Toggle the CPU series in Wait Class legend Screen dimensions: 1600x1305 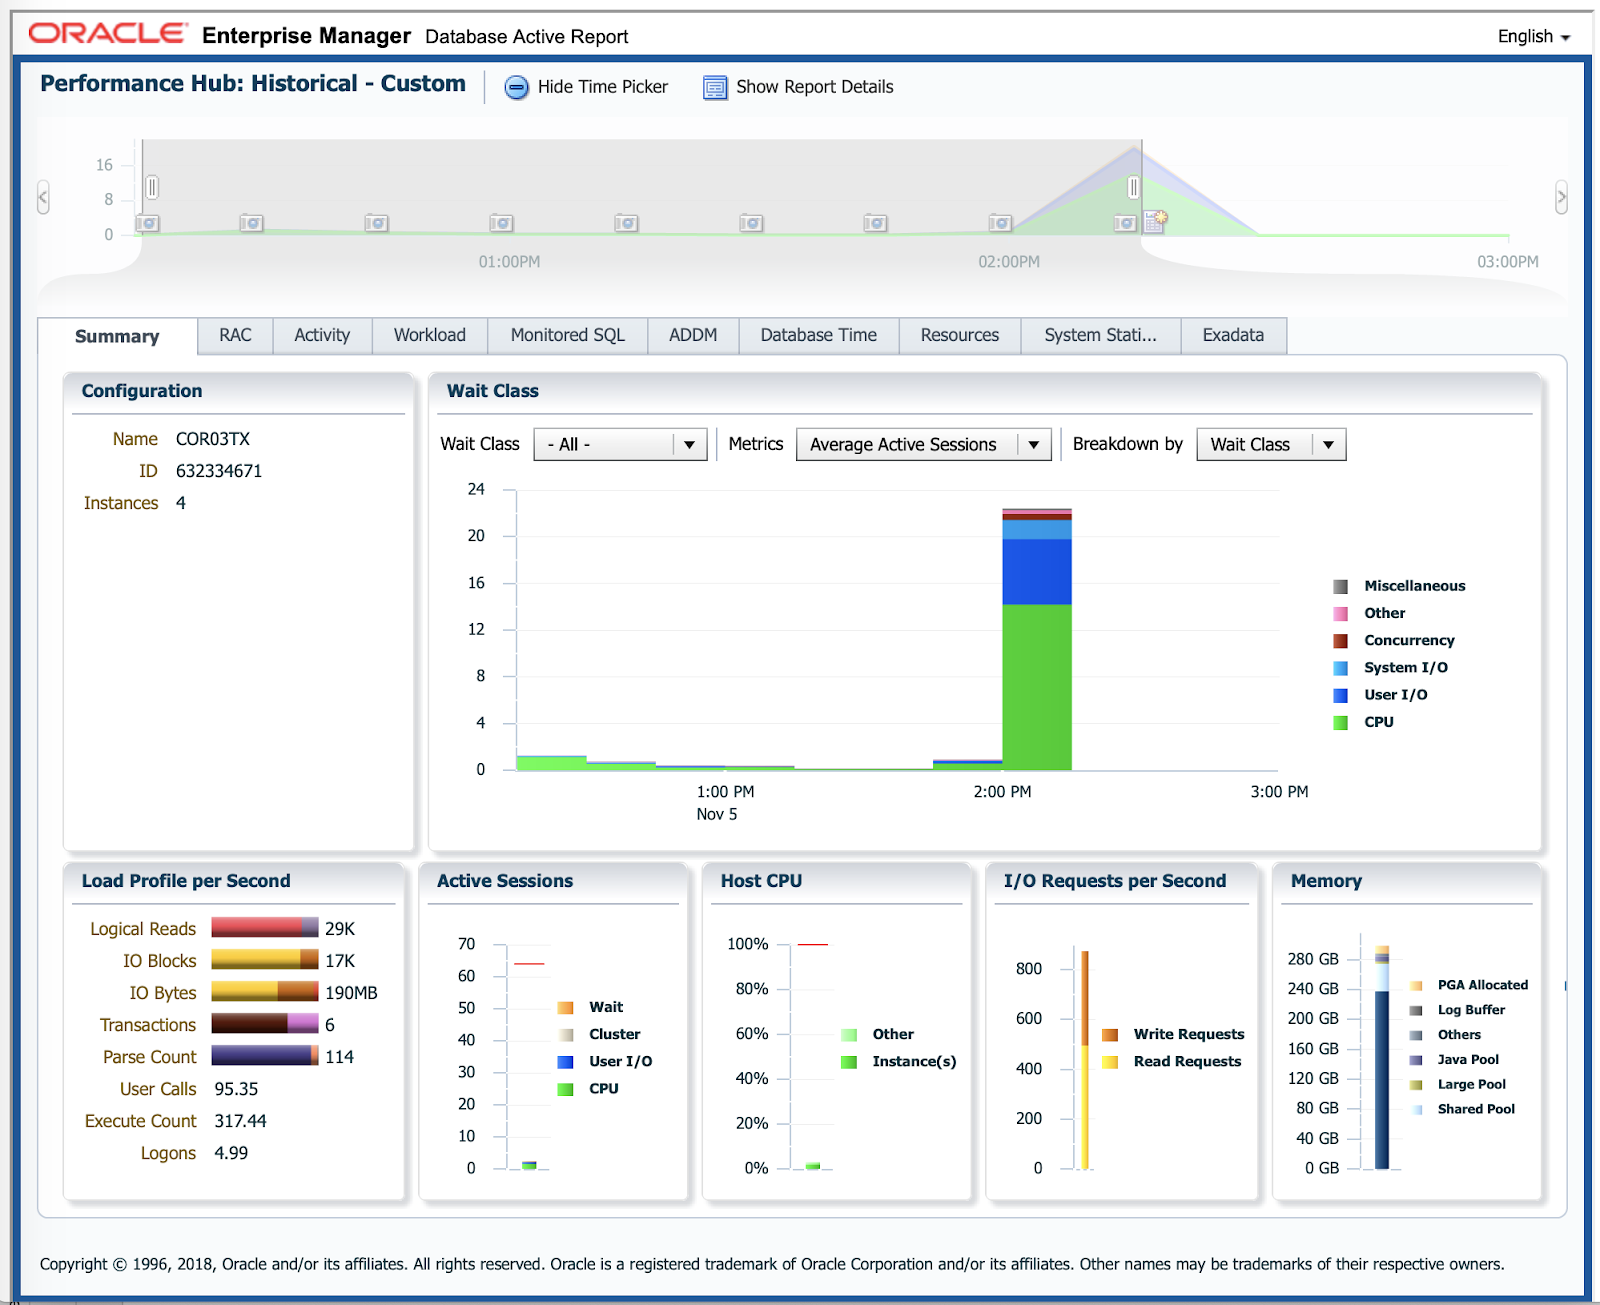1377,721
